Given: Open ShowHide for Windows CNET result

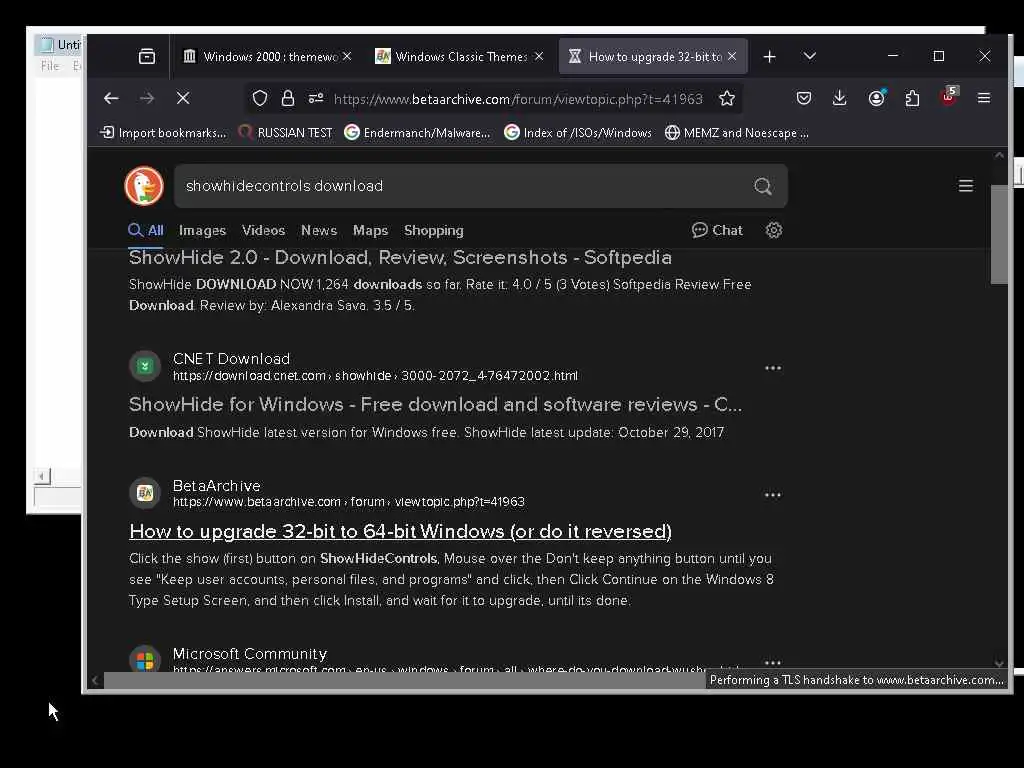Looking at the screenshot, I should [435, 404].
